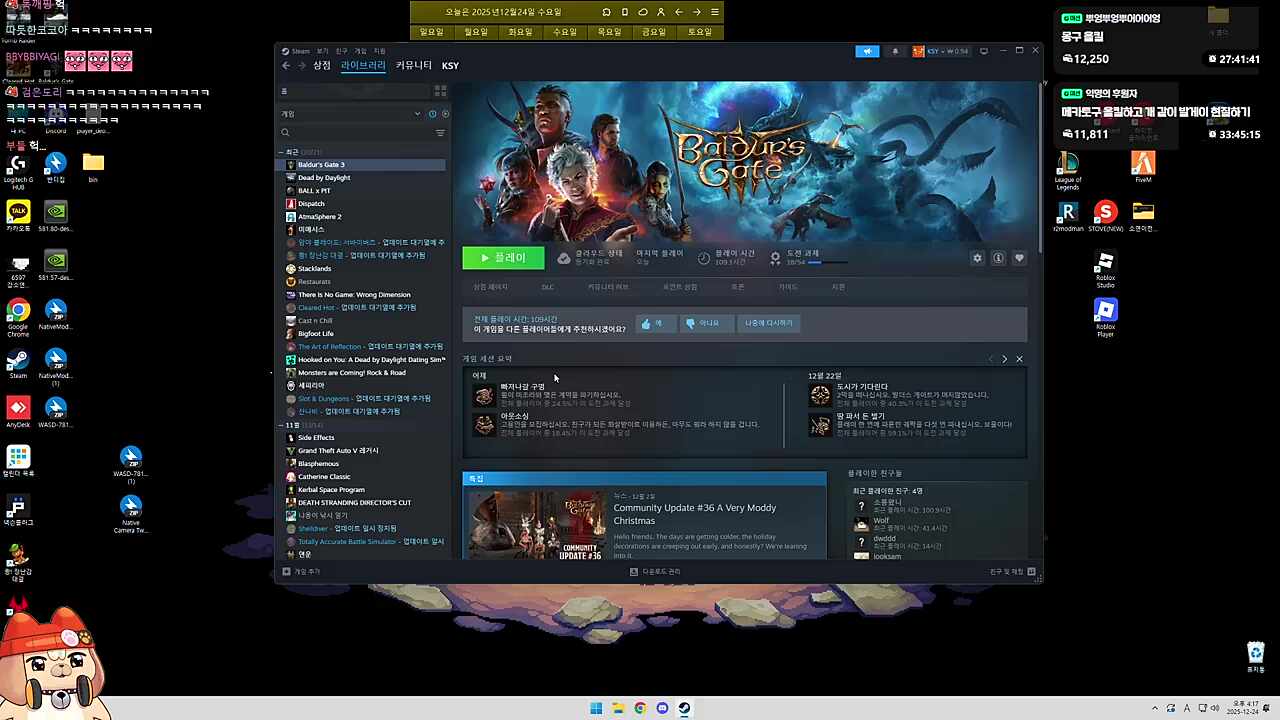
Task: Open the DLC link under the play bar
Action: coord(548,287)
